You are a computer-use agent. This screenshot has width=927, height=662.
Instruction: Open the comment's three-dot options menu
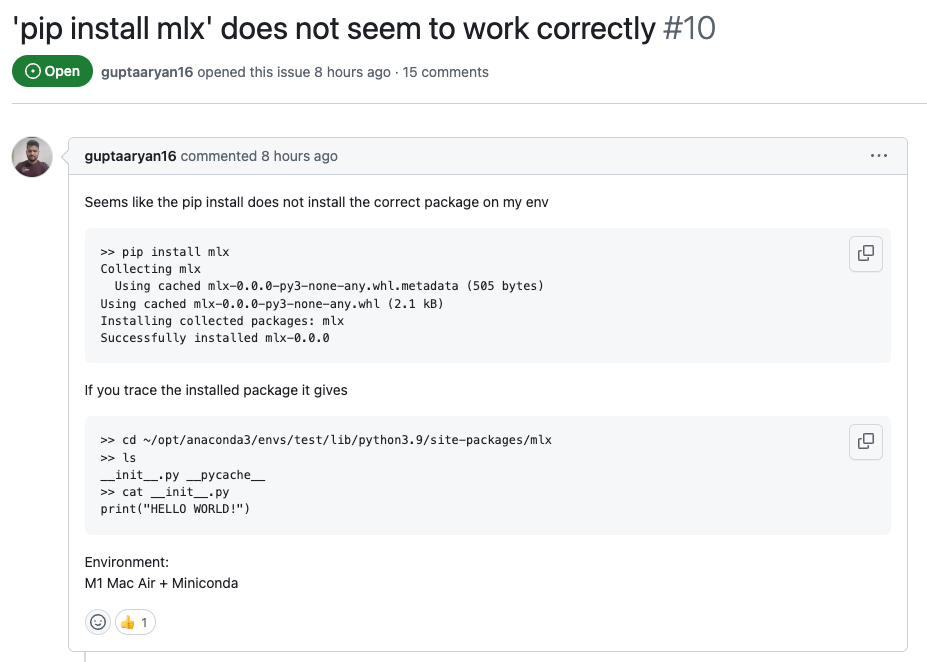879,156
